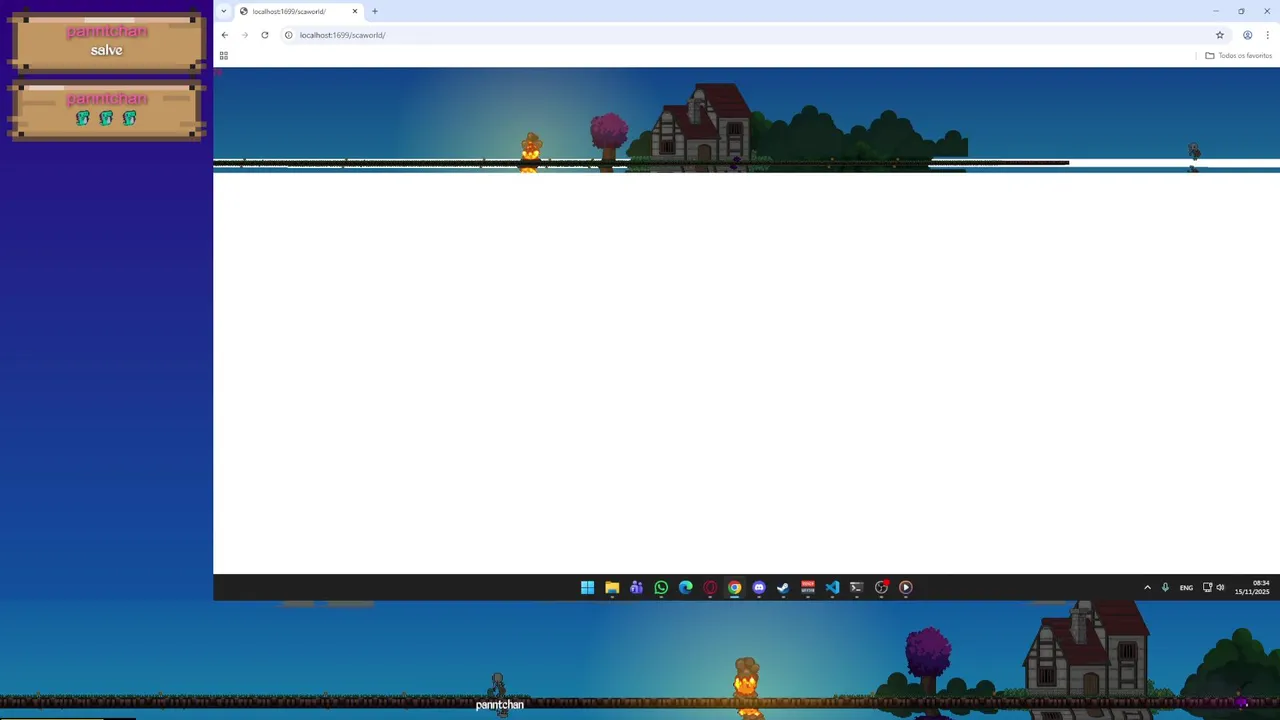This screenshot has width=1280, height=720.
Task: Open the OBS Studio taskbar icon
Action: 881,588
